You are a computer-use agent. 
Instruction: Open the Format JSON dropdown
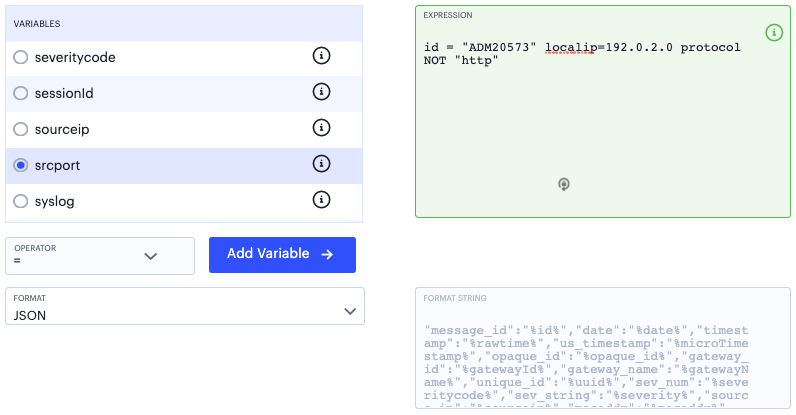185,306
